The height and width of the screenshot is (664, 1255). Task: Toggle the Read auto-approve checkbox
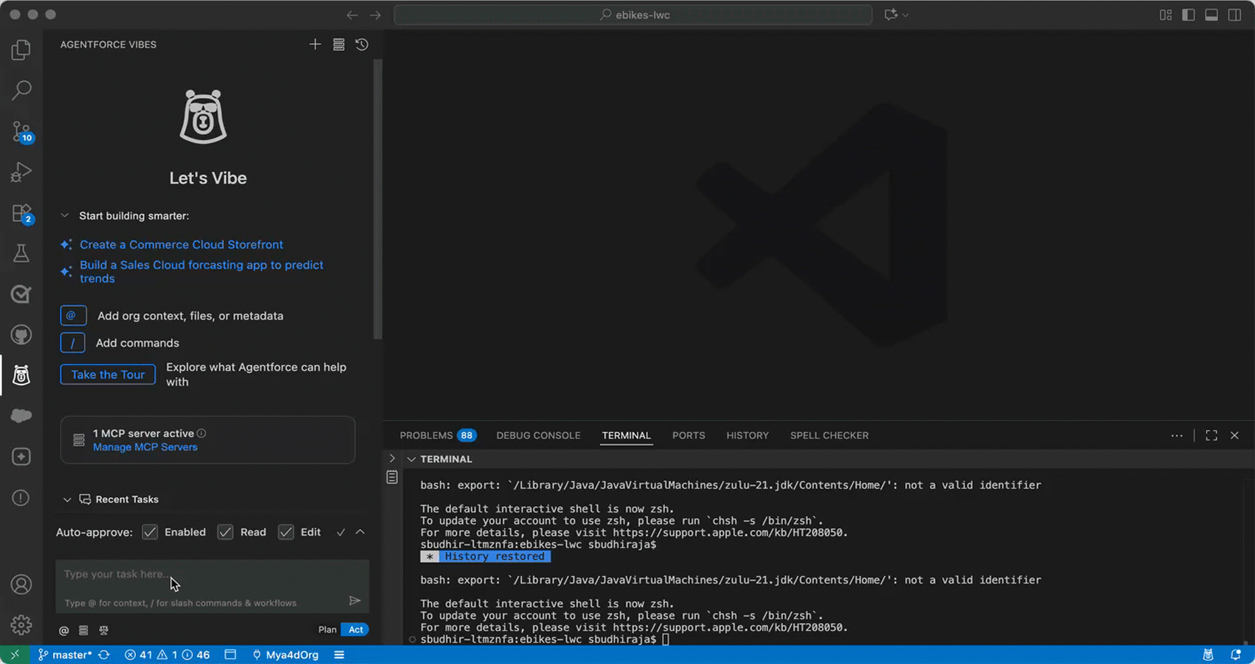(225, 532)
